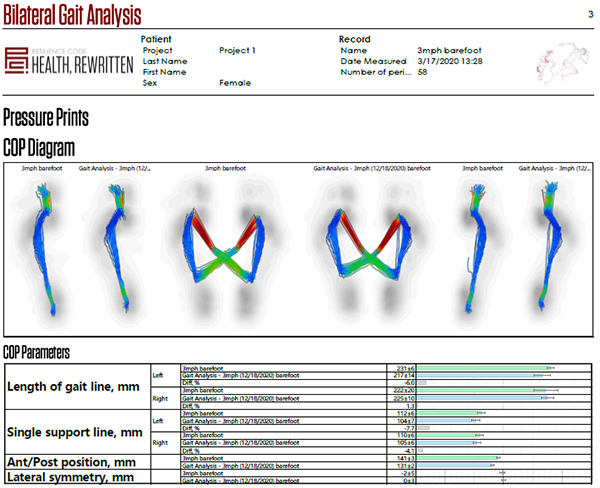
Task: Click the Project 1 value in Patient section
Action: tap(237, 49)
